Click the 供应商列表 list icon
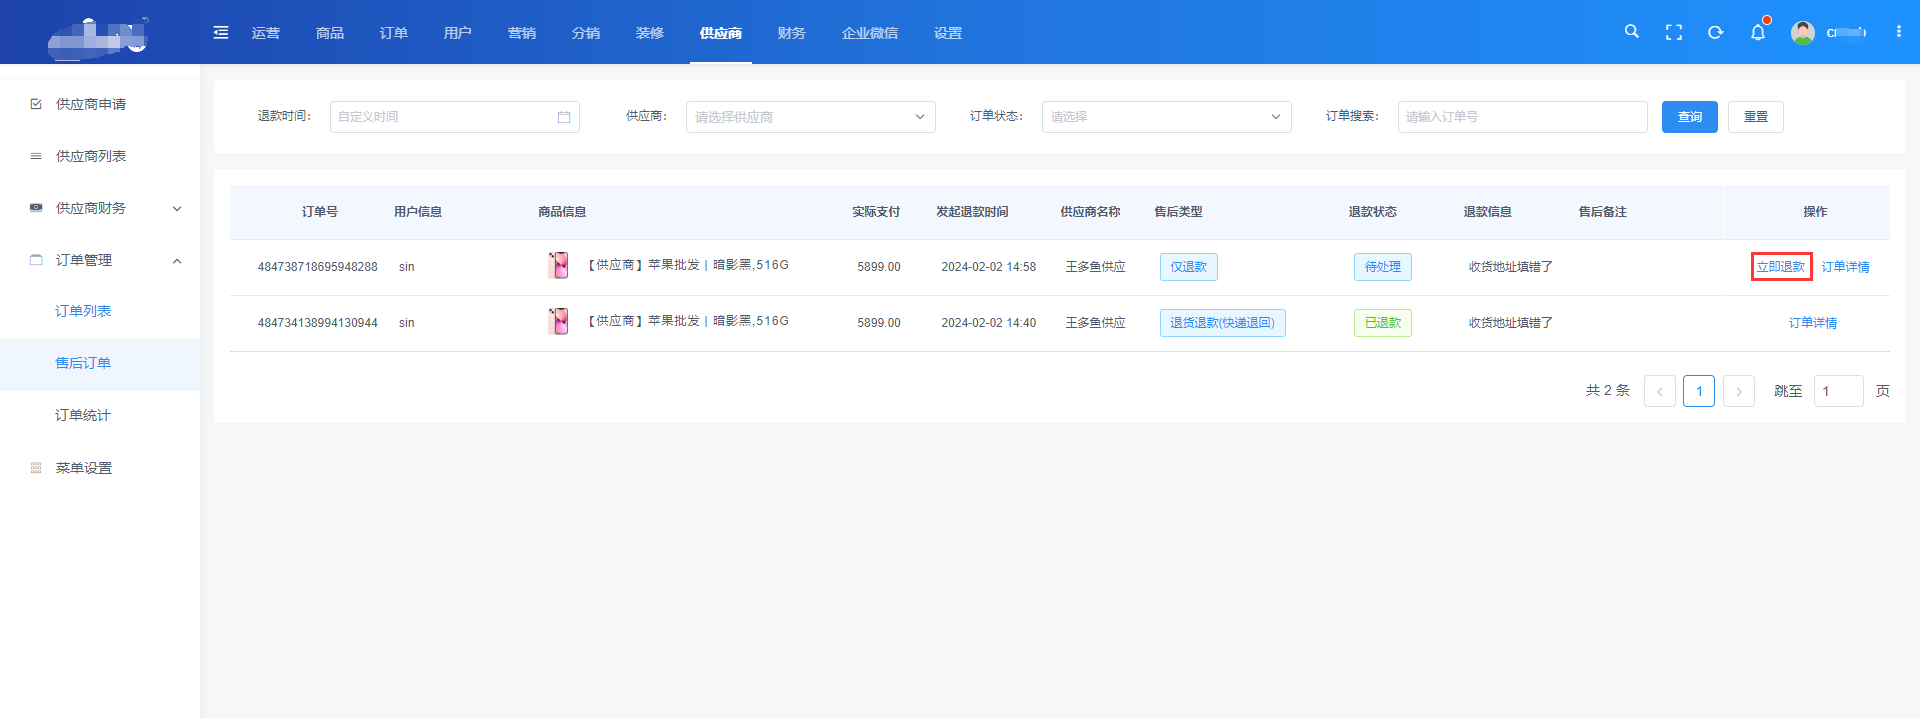Screen dimensions: 1920x718 point(36,156)
